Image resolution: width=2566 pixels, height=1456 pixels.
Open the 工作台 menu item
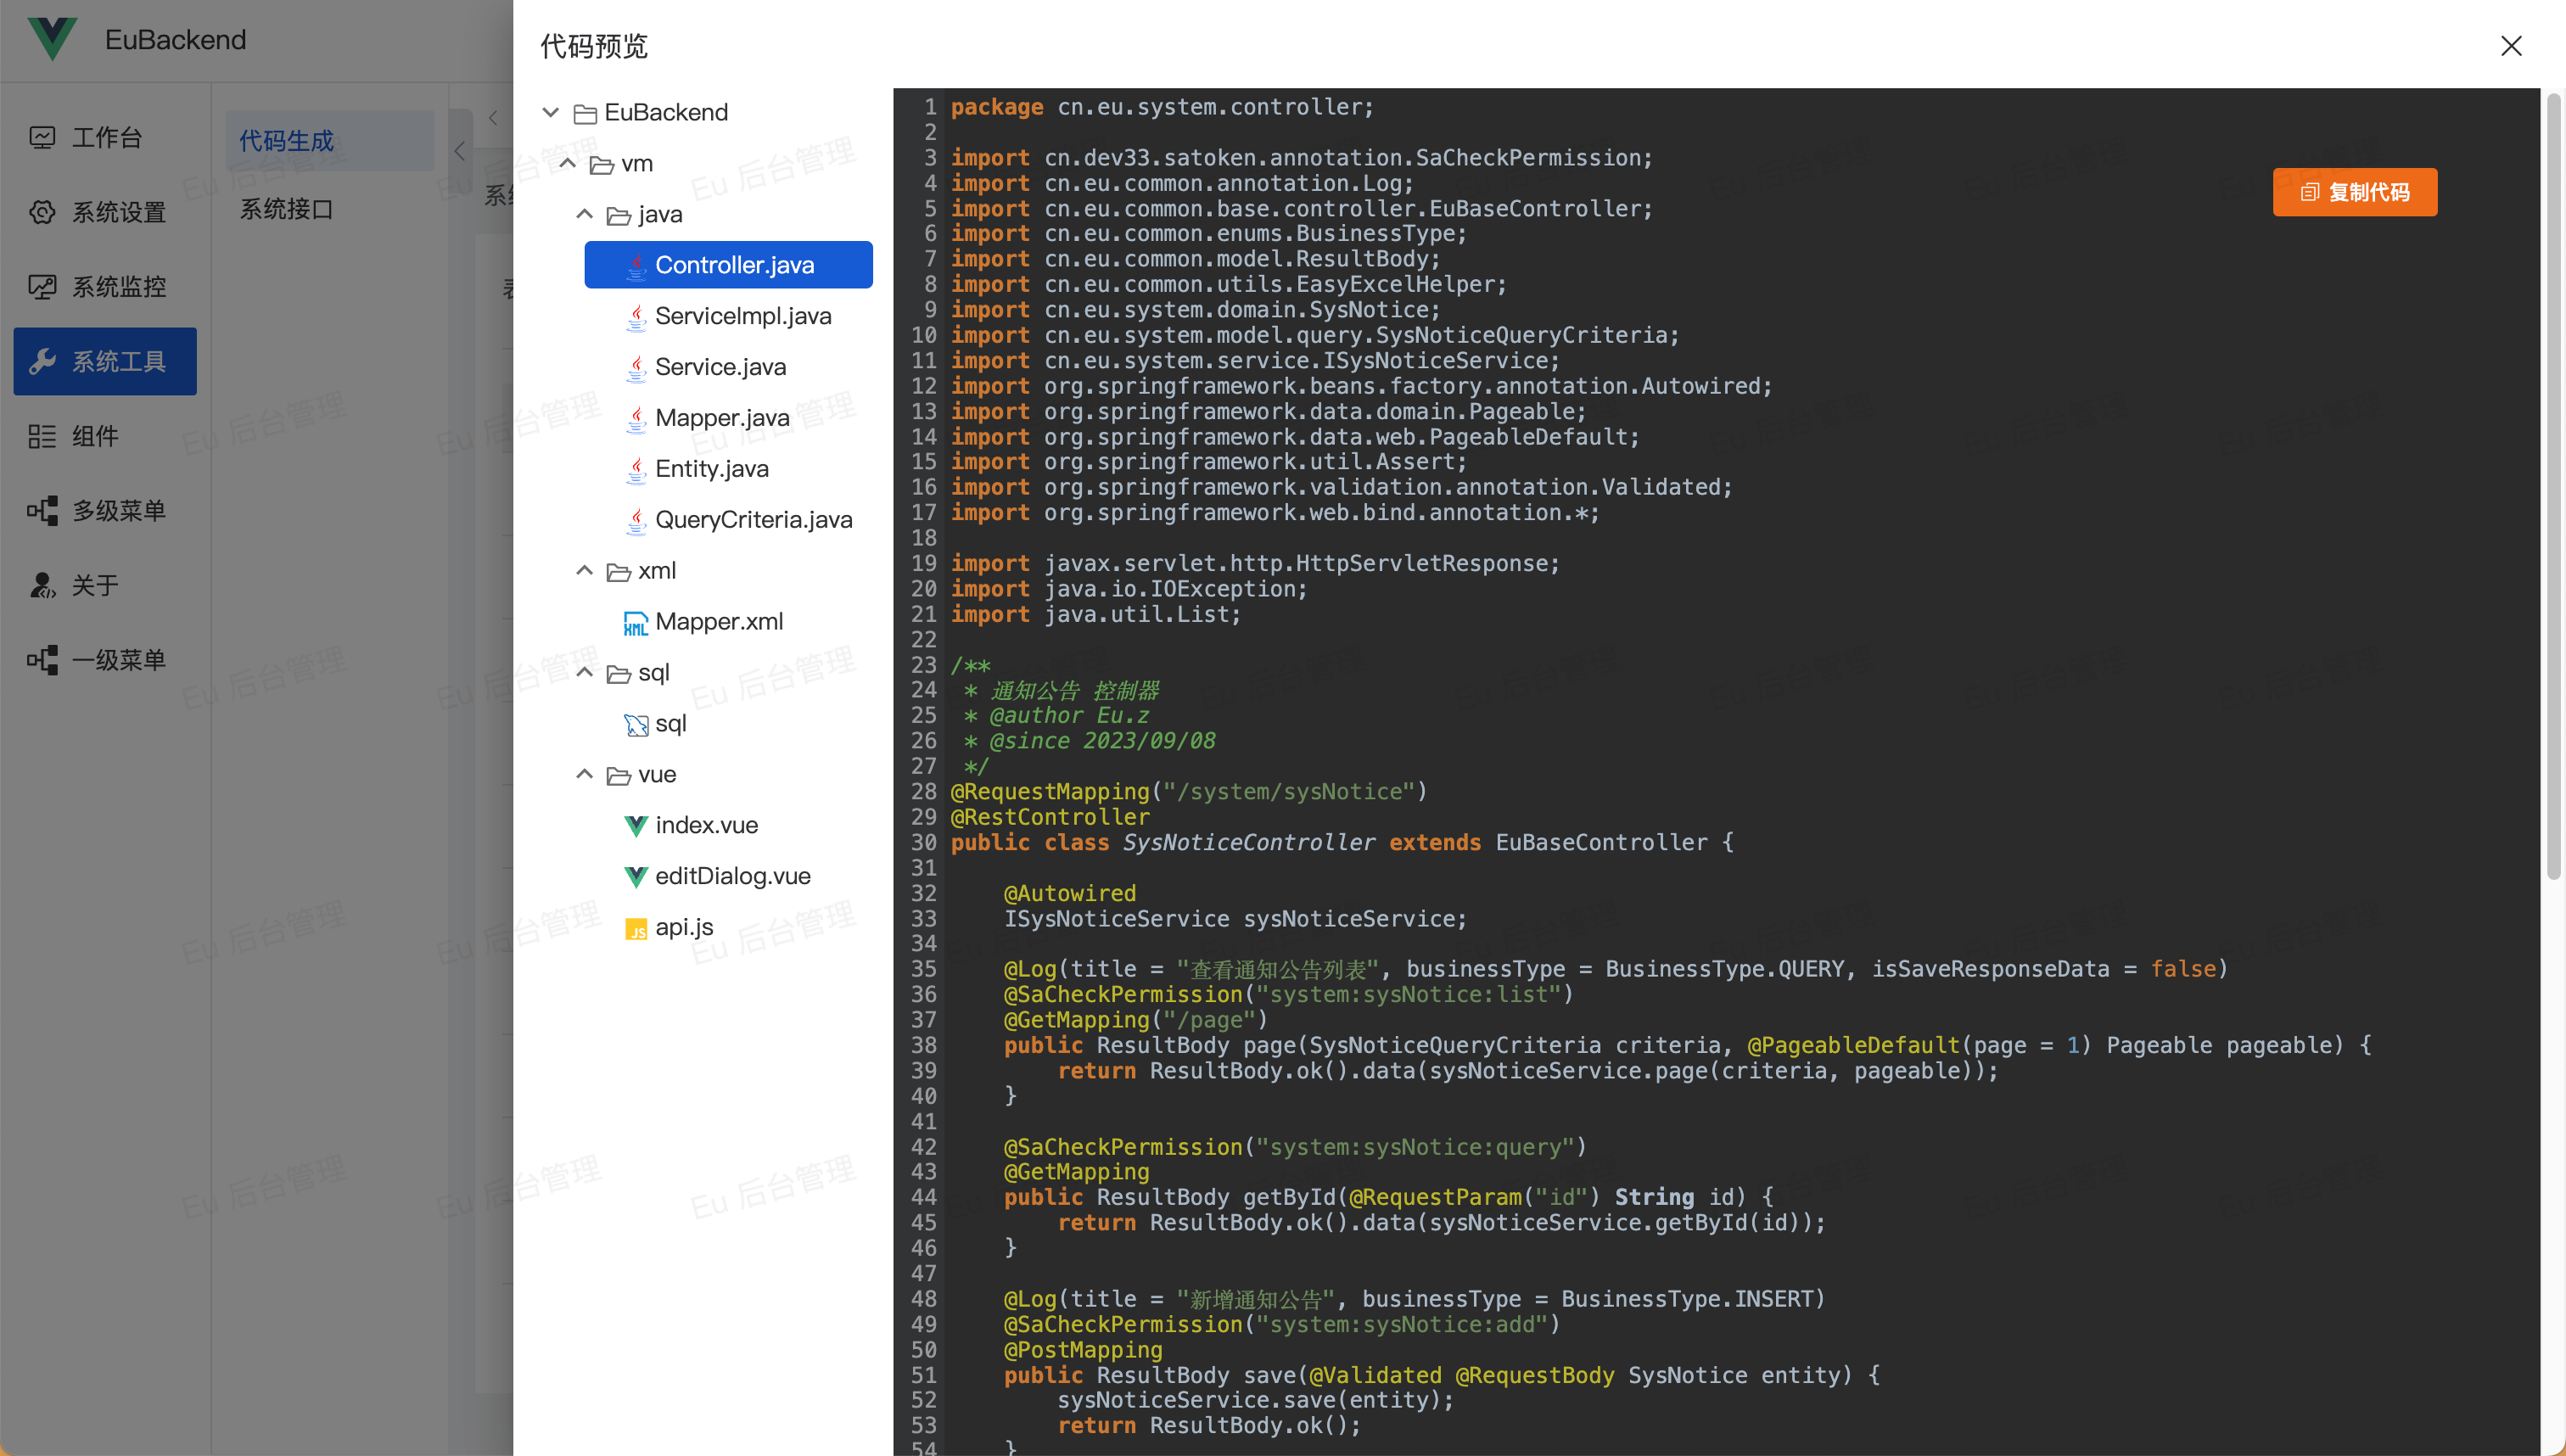point(105,137)
